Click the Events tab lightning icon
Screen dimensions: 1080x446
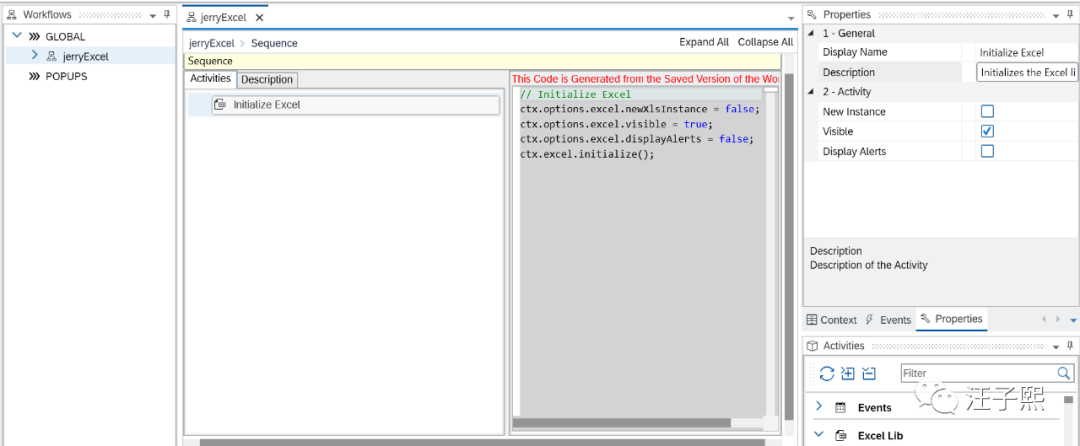869,319
